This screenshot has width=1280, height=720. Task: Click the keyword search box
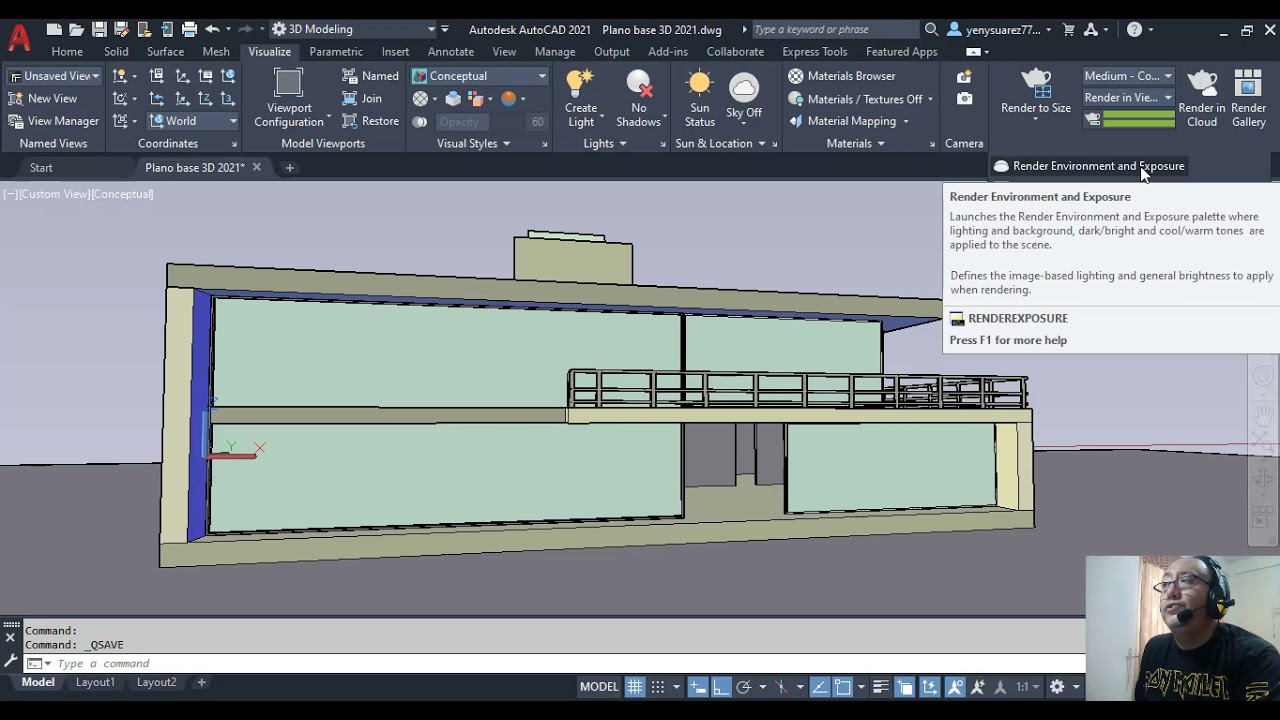point(835,30)
